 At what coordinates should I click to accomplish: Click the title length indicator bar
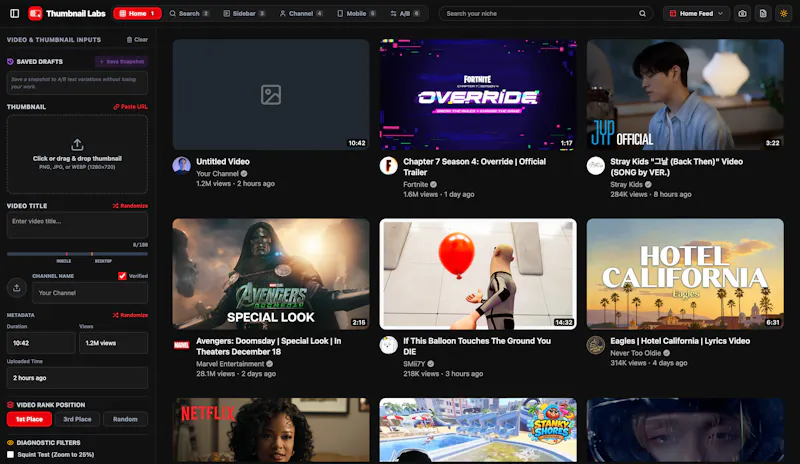point(77,253)
